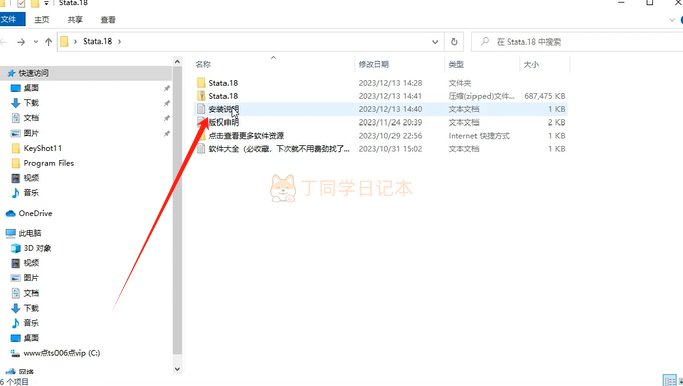683x386 pixels.
Task: Click the Internet 快捷方式 type cell
Action: point(479,135)
